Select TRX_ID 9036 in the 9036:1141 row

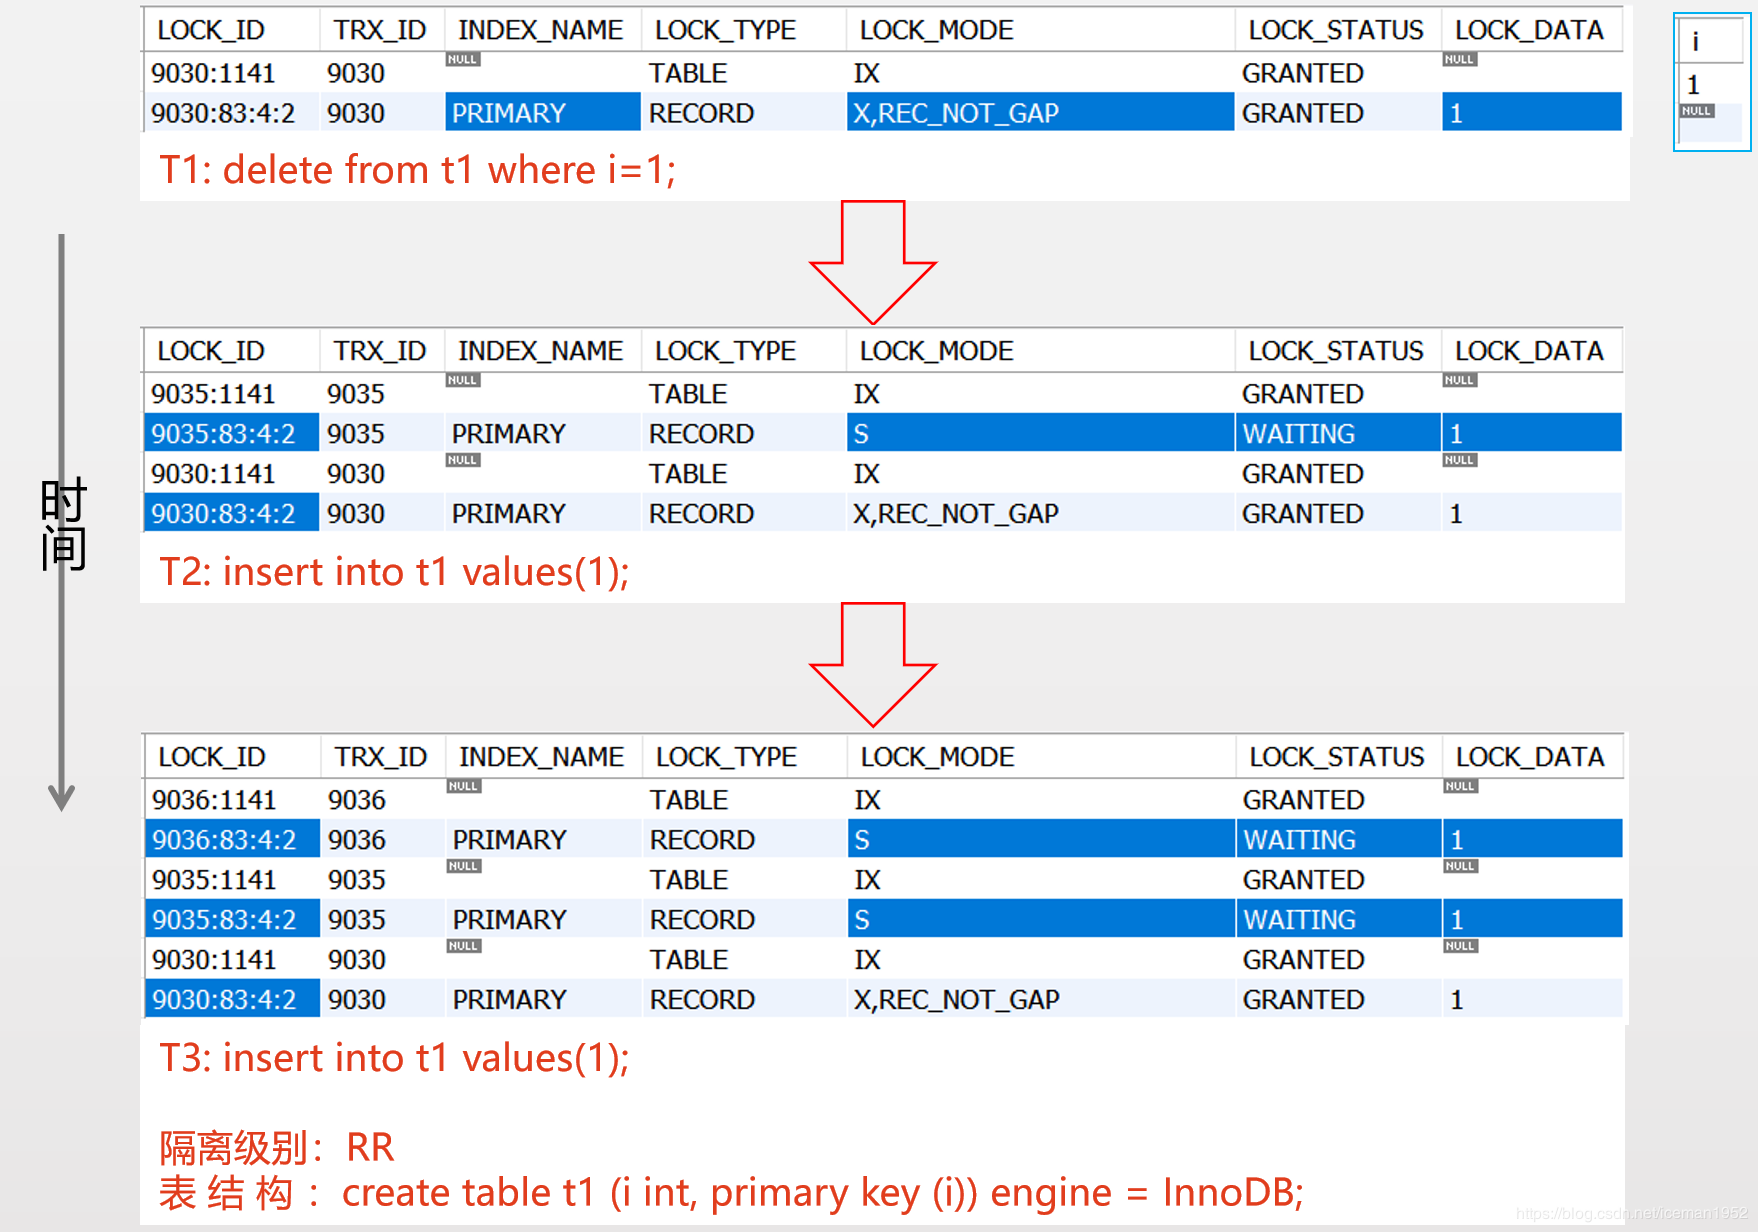[382, 799]
